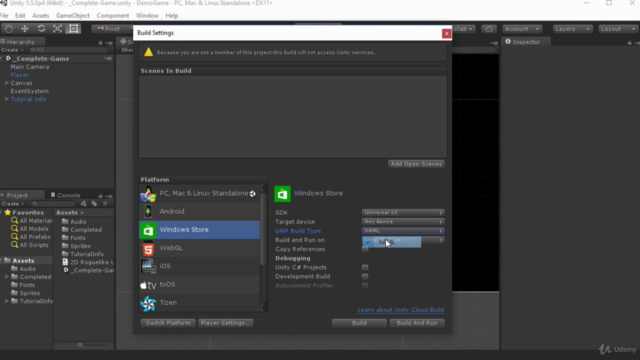This screenshot has height=360, width=640.
Task: Toggle the Pivot handle position button
Action: coord(109,29)
